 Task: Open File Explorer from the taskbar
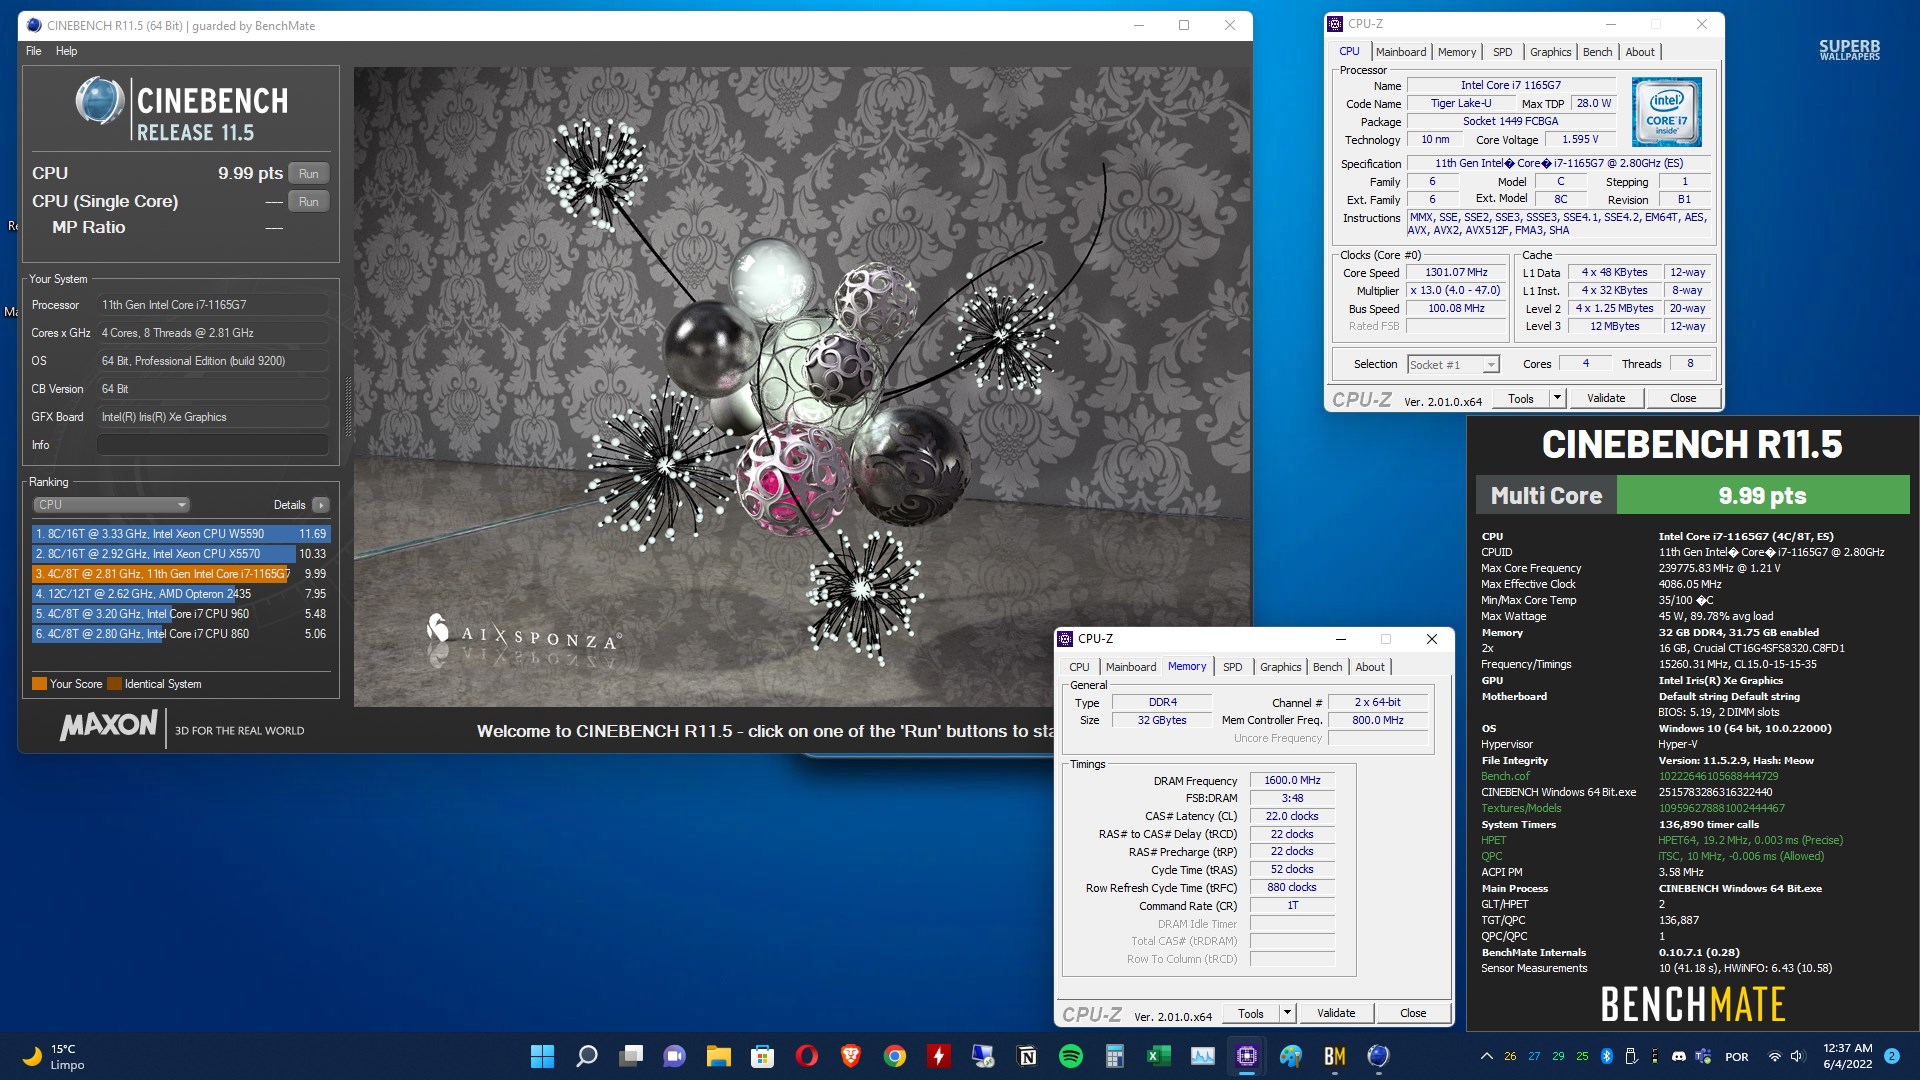click(x=719, y=1056)
